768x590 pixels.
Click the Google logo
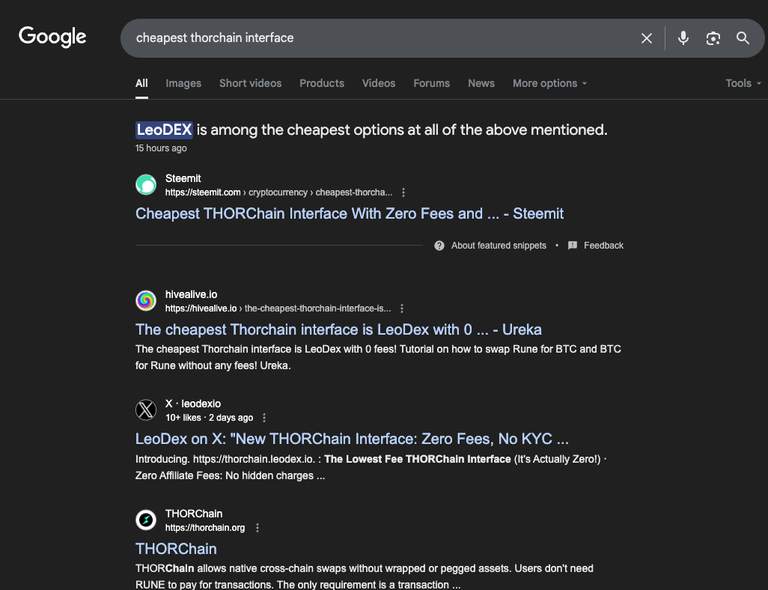pos(52,37)
